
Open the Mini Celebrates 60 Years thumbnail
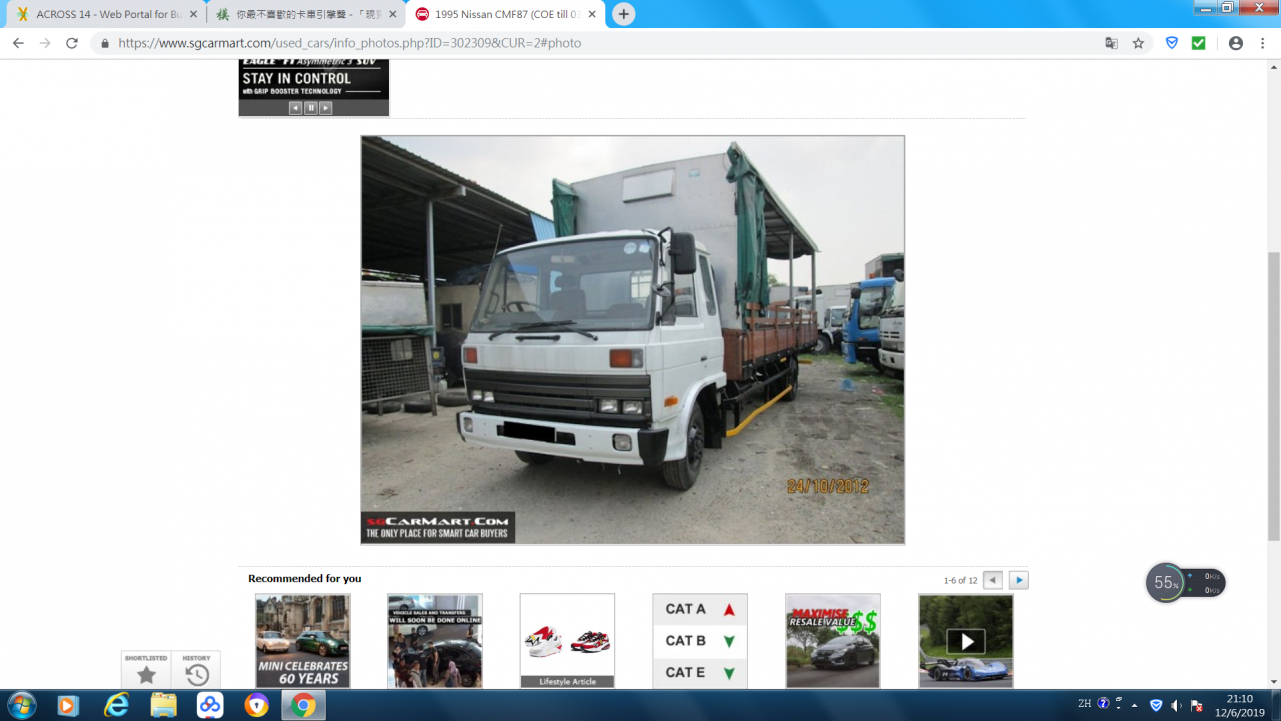[x=303, y=641]
